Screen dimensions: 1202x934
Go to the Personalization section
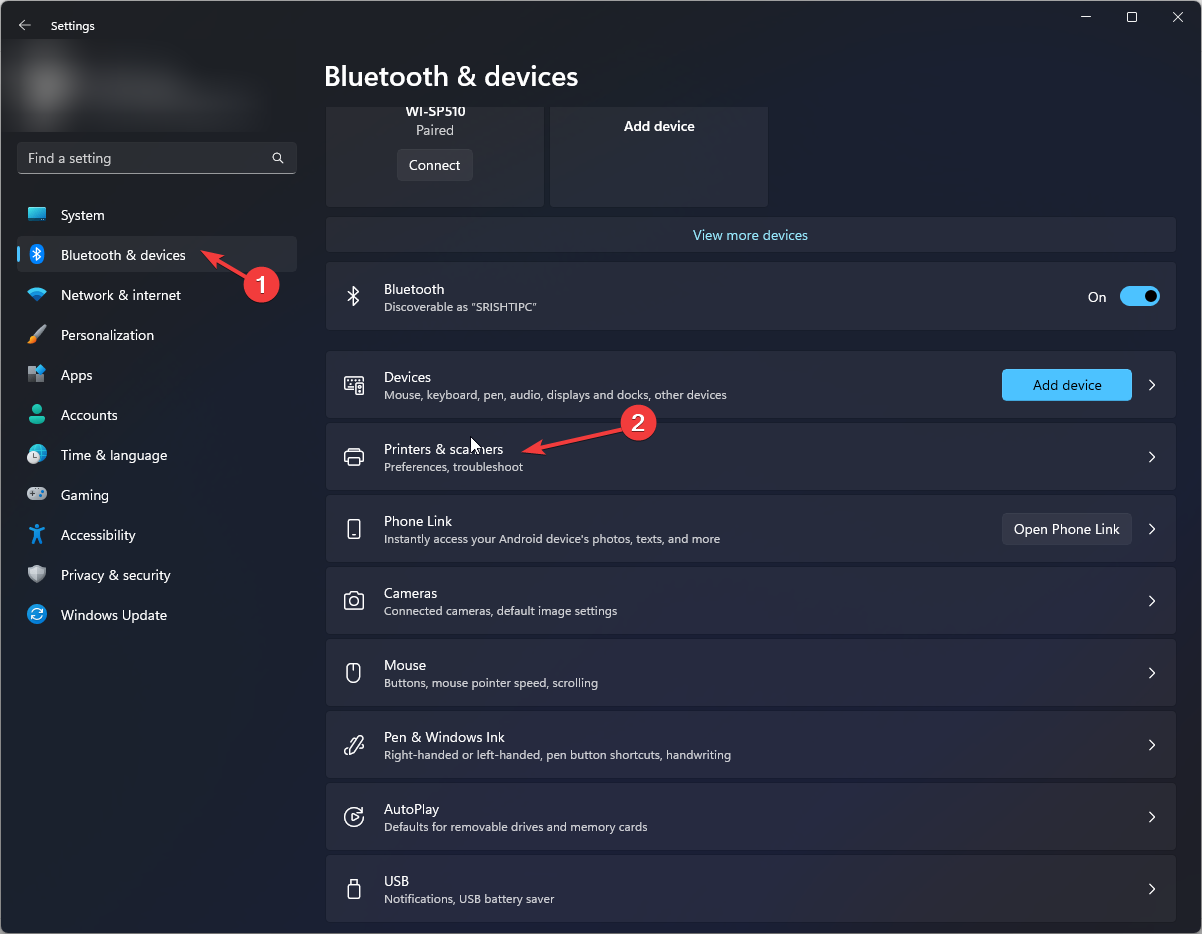point(157,335)
